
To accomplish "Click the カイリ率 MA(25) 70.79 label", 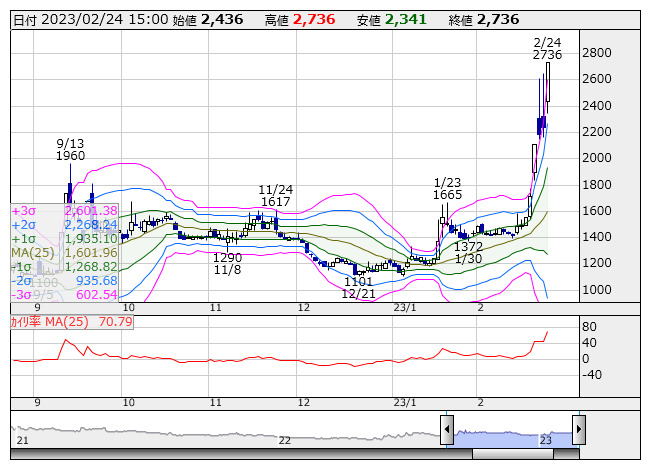I will (x=72, y=322).
